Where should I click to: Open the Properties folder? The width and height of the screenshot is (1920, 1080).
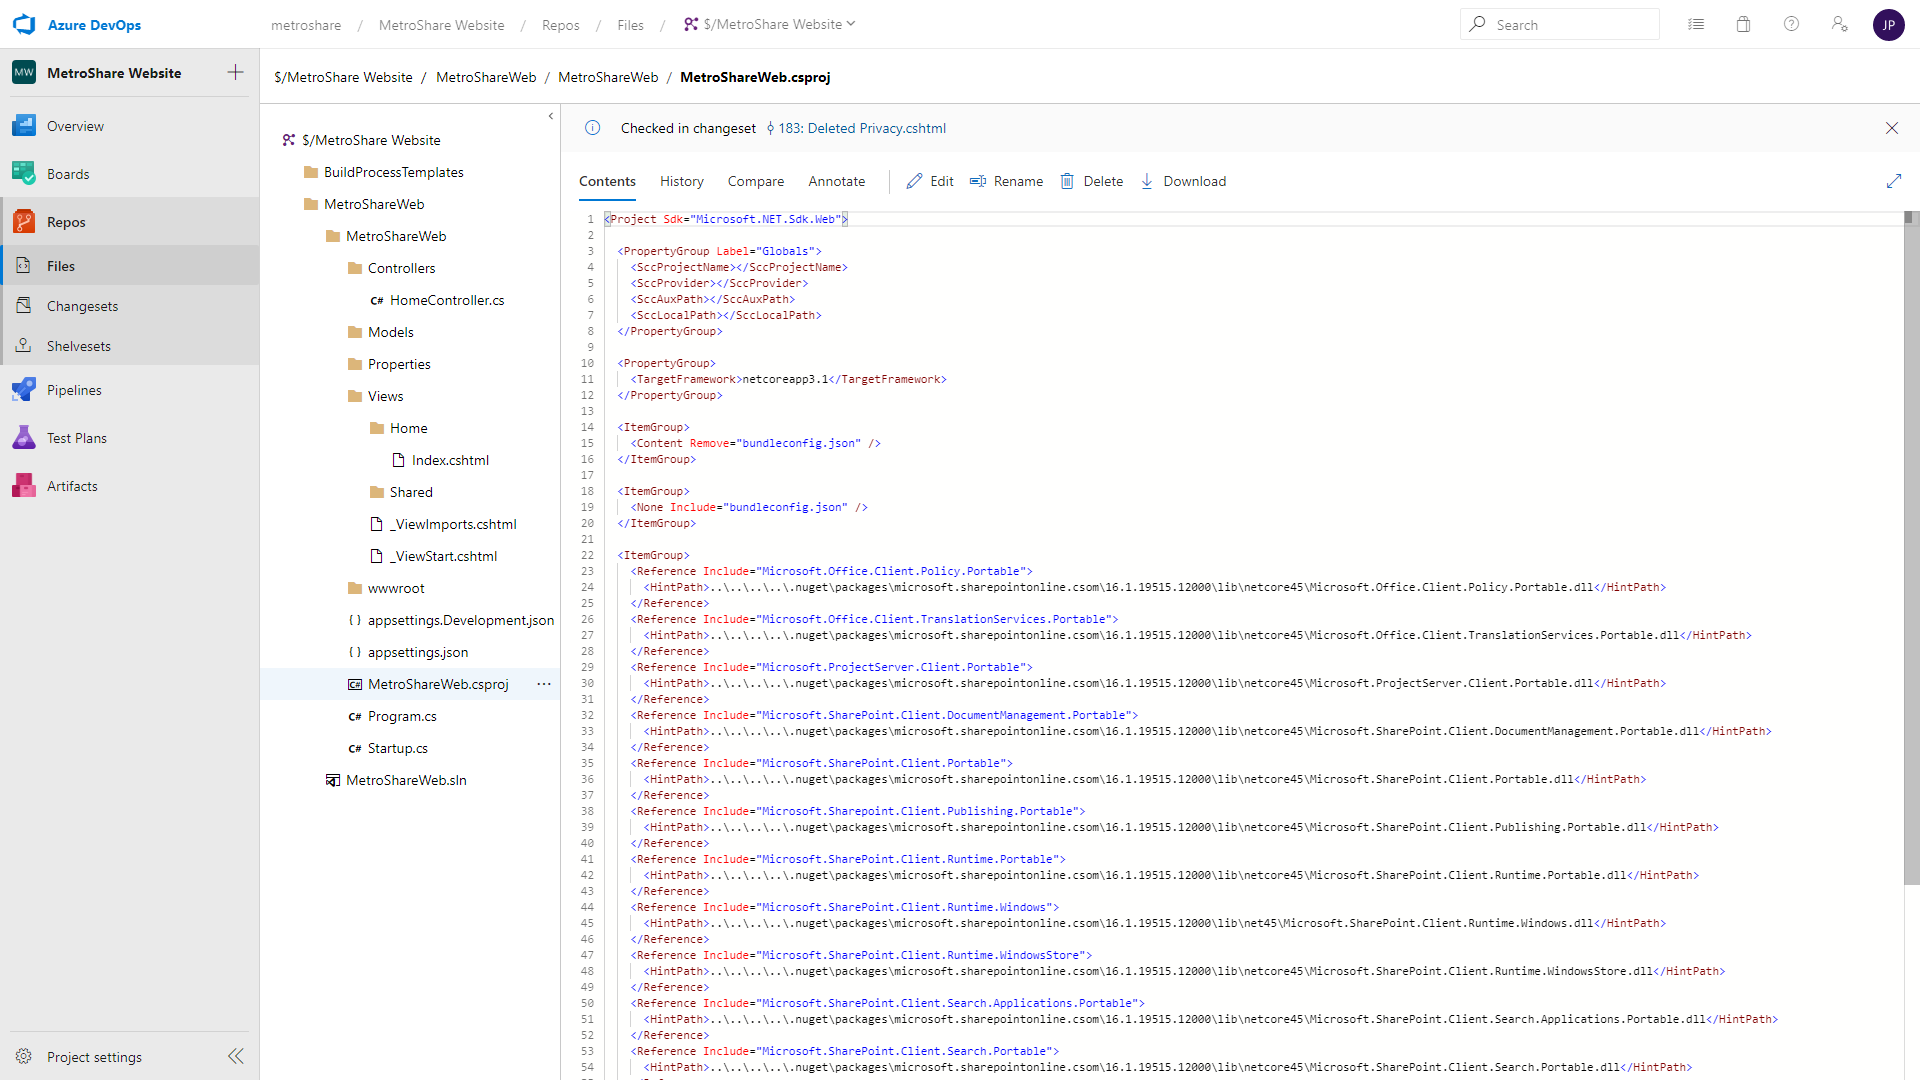399,364
